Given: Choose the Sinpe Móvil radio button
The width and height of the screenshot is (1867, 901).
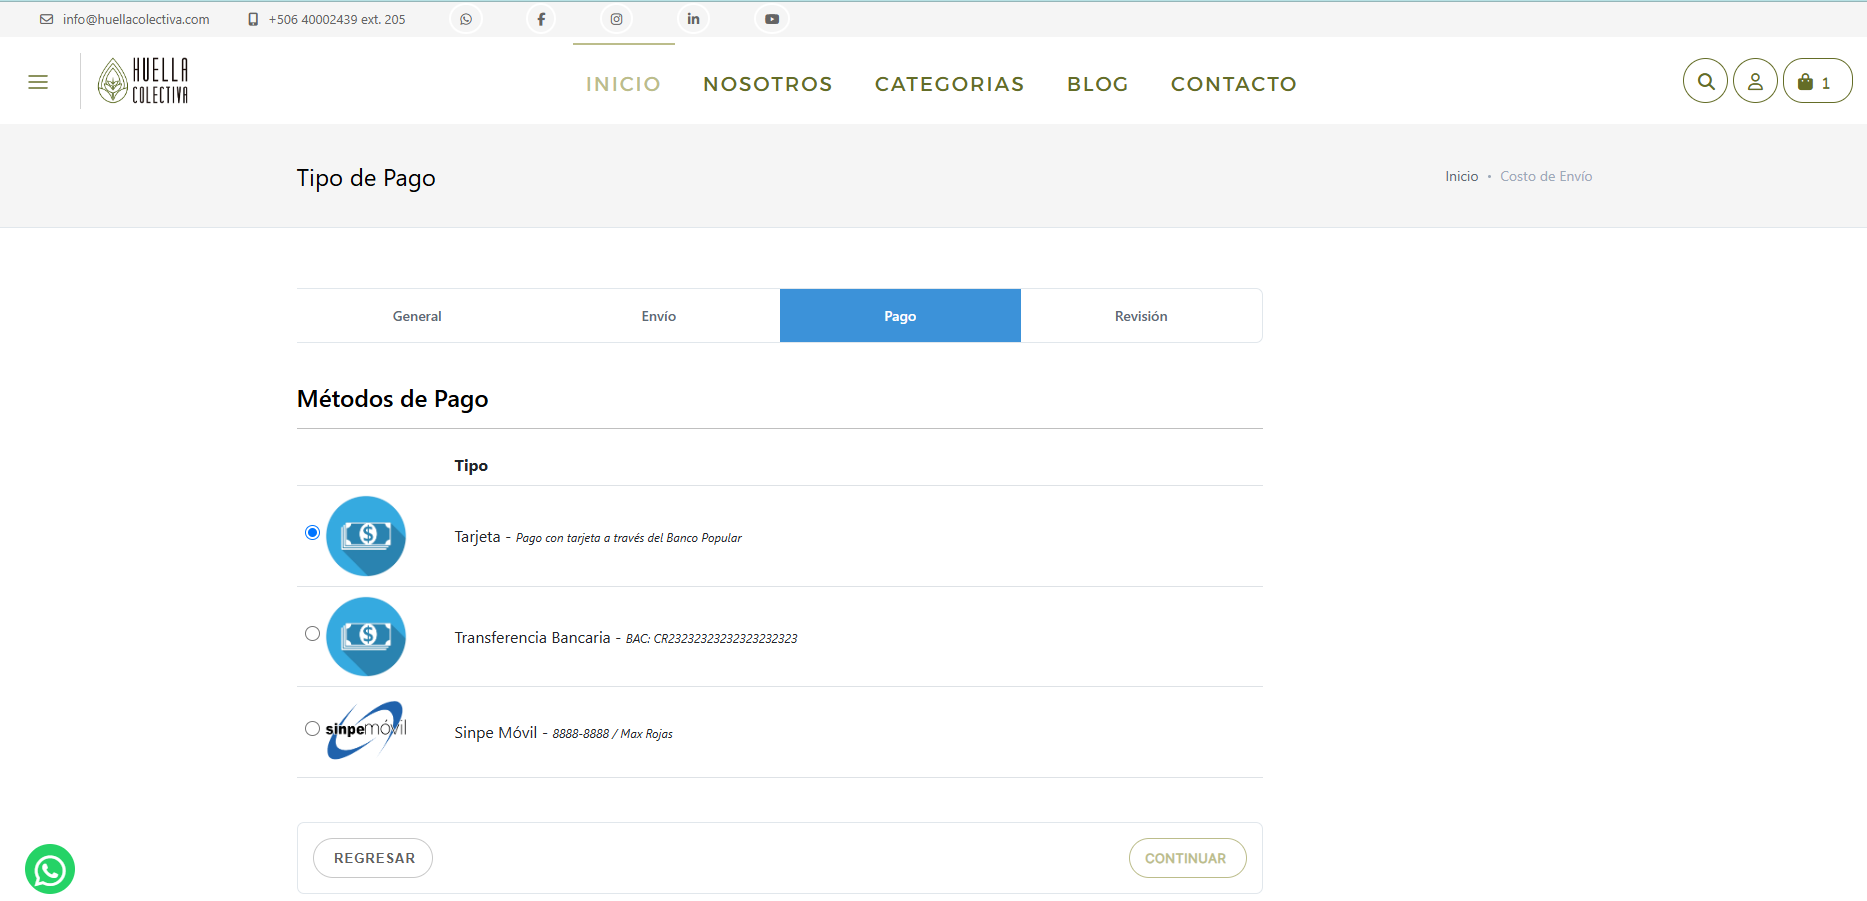Looking at the screenshot, I should click(313, 729).
